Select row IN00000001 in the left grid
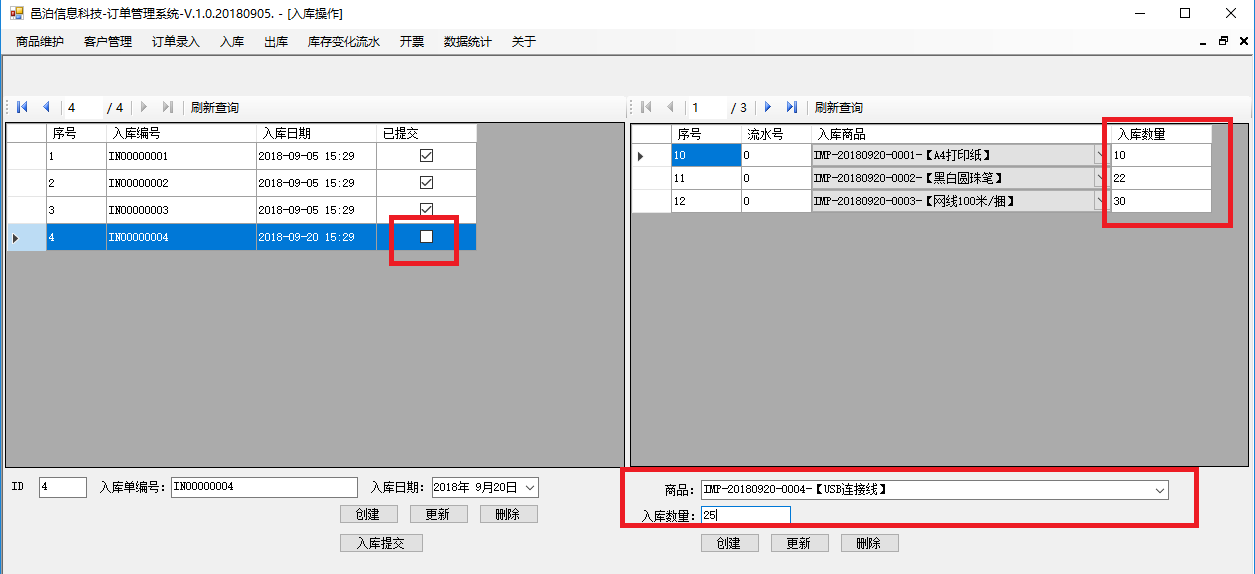This screenshot has width=1255, height=574. click(x=241, y=156)
